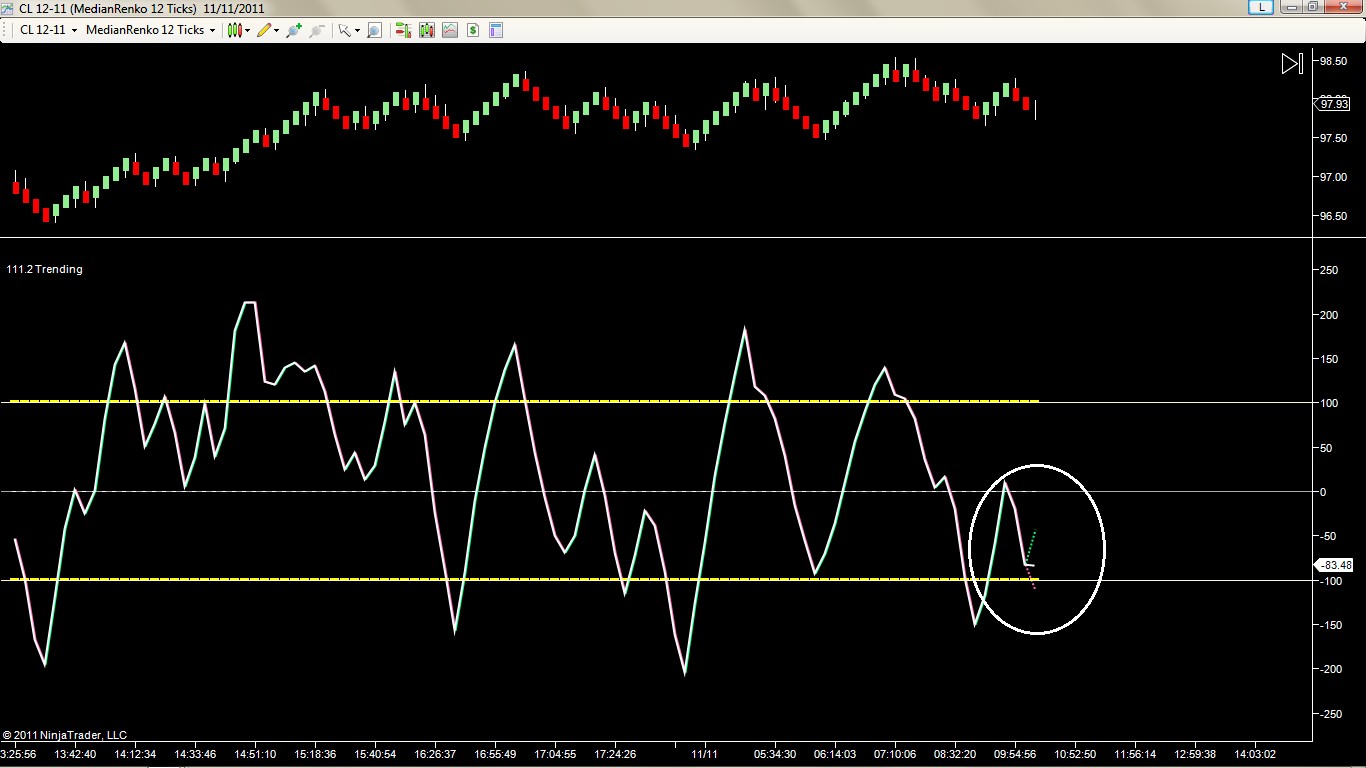Image resolution: width=1366 pixels, height=768 pixels.
Task: Click the "97.00" price axis label
Action: point(1332,178)
